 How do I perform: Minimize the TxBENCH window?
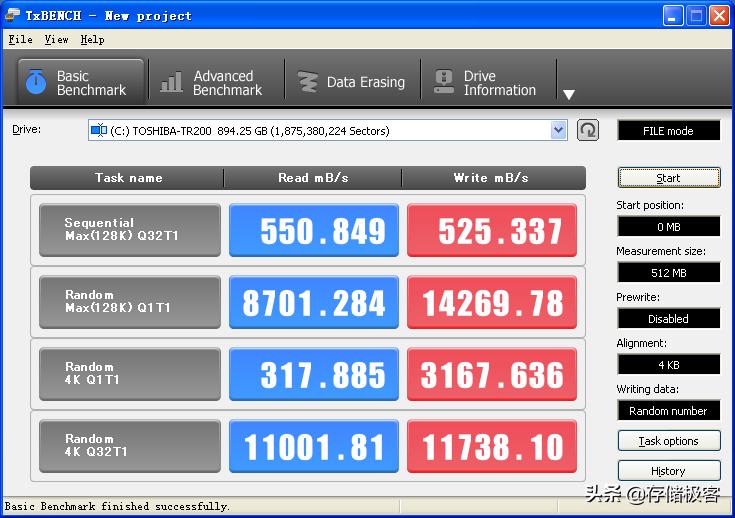tap(673, 15)
